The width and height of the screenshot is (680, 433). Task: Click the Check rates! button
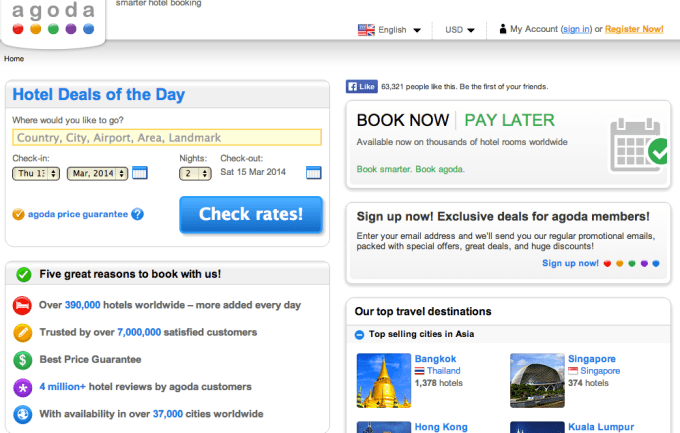click(251, 214)
